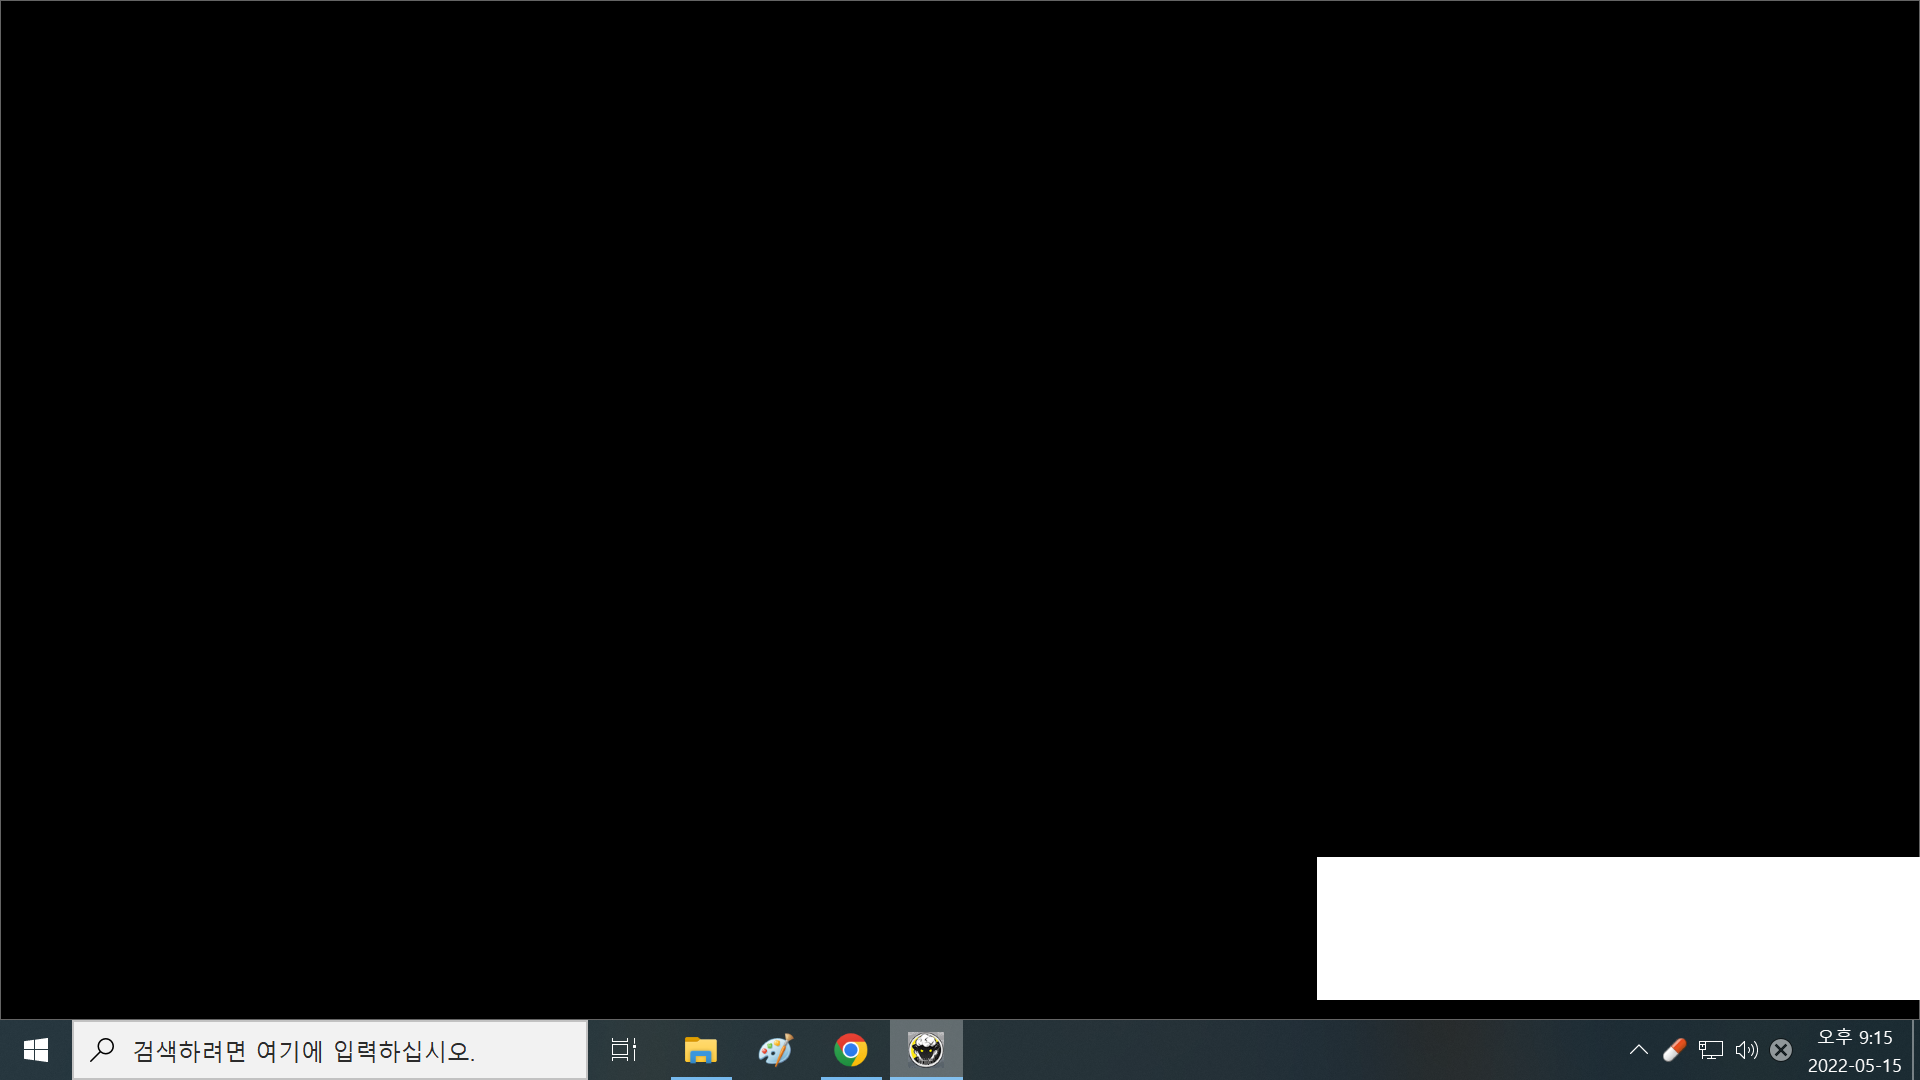
Task: Click the Show Desktop strip
Action: click(x=1916, y=1050)
